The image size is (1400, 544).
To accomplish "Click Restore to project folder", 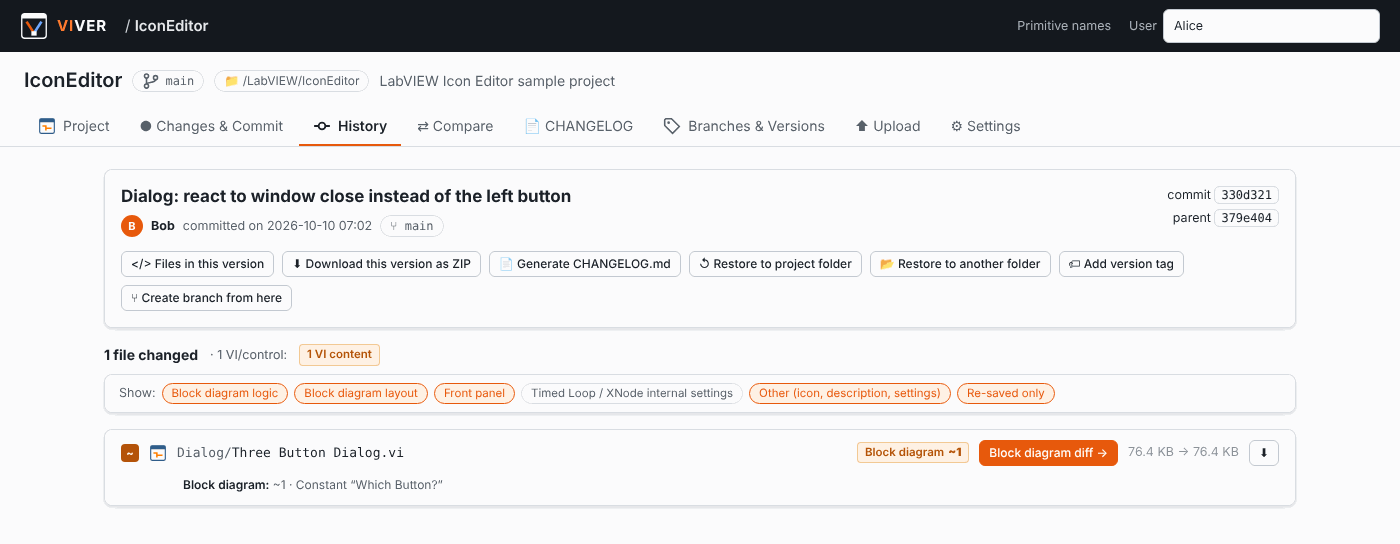I will [x=775, y=264].
